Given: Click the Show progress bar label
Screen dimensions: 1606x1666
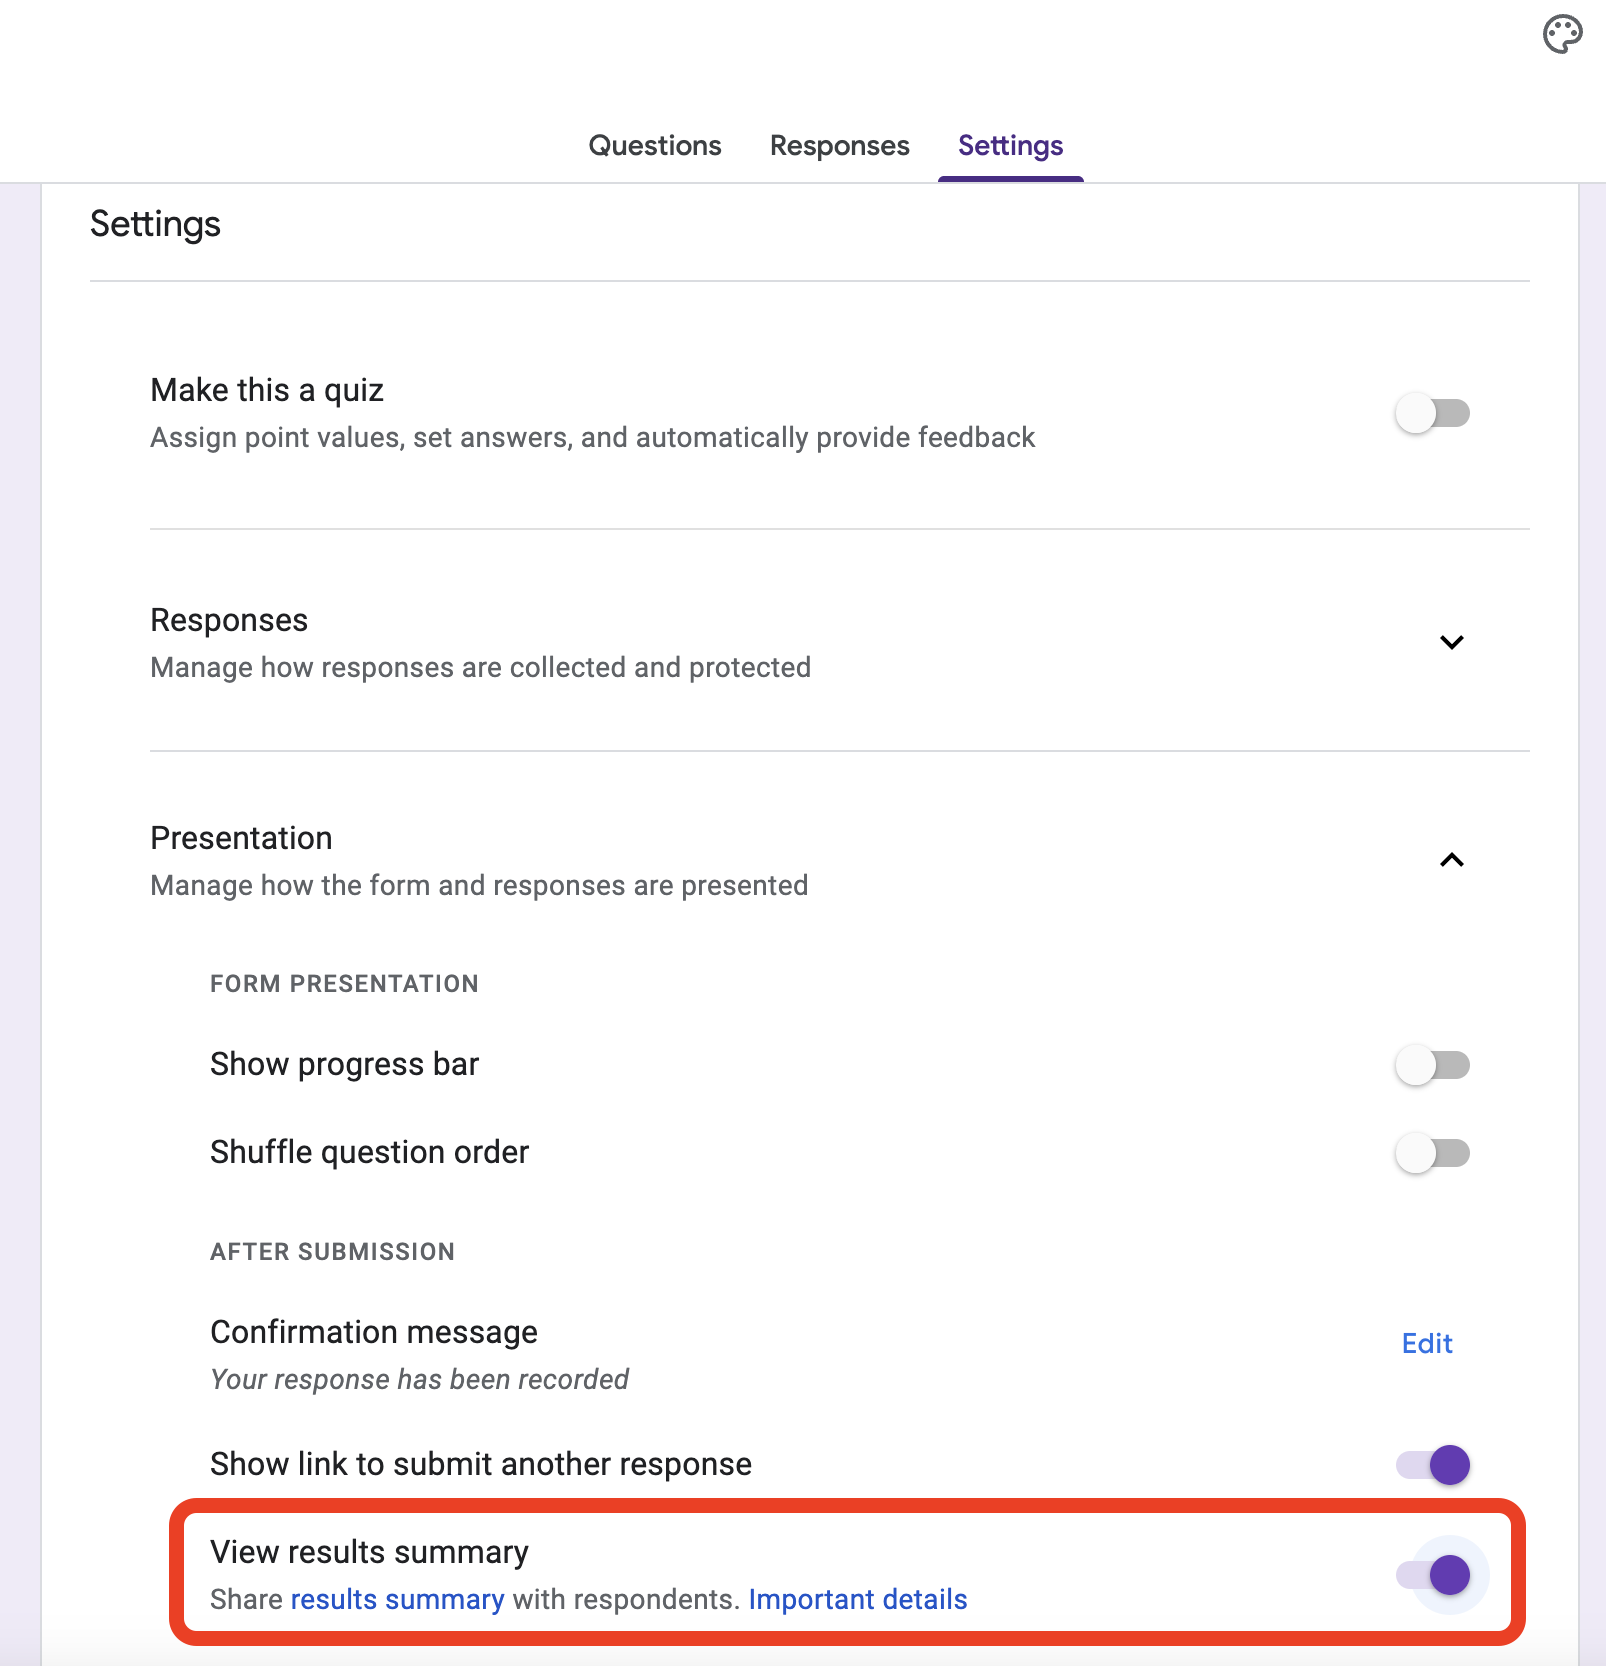Looking at the screenshot, I should [x=345, y=1064].
